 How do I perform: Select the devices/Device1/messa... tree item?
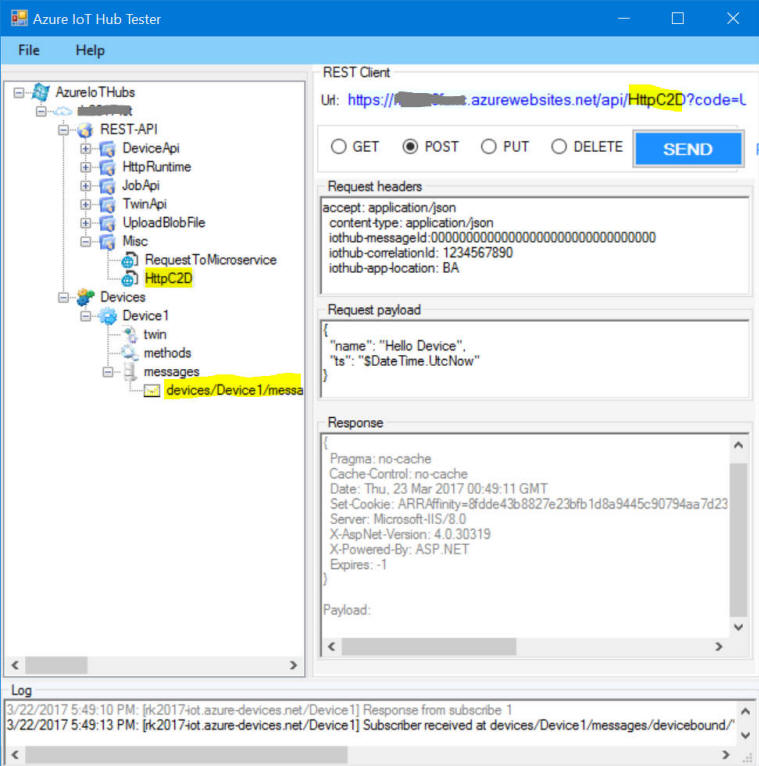pos(234,390)
